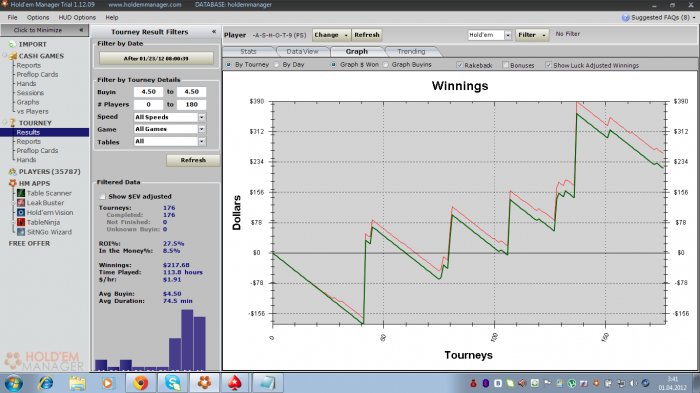700x393 pixels.
Task: Click the Import section icon
Action: click(12, 44)
